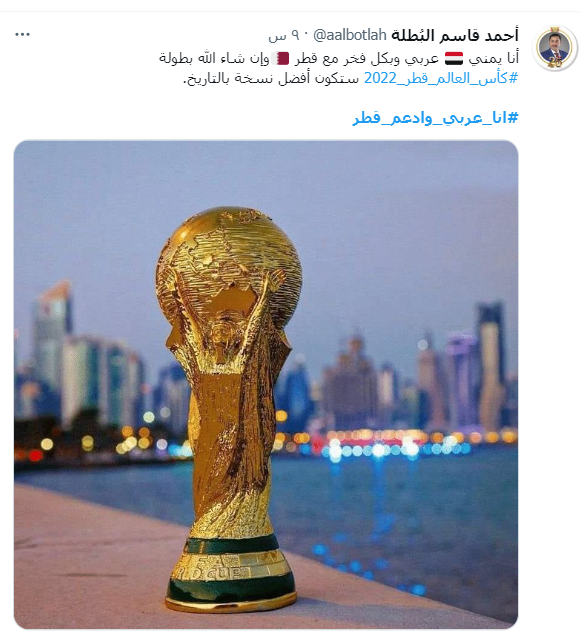The width and height of the screenshot is (579, 635).
Task: Open profile via name أحمد قاسم البُطلة
Action: [x=455, y=35]
